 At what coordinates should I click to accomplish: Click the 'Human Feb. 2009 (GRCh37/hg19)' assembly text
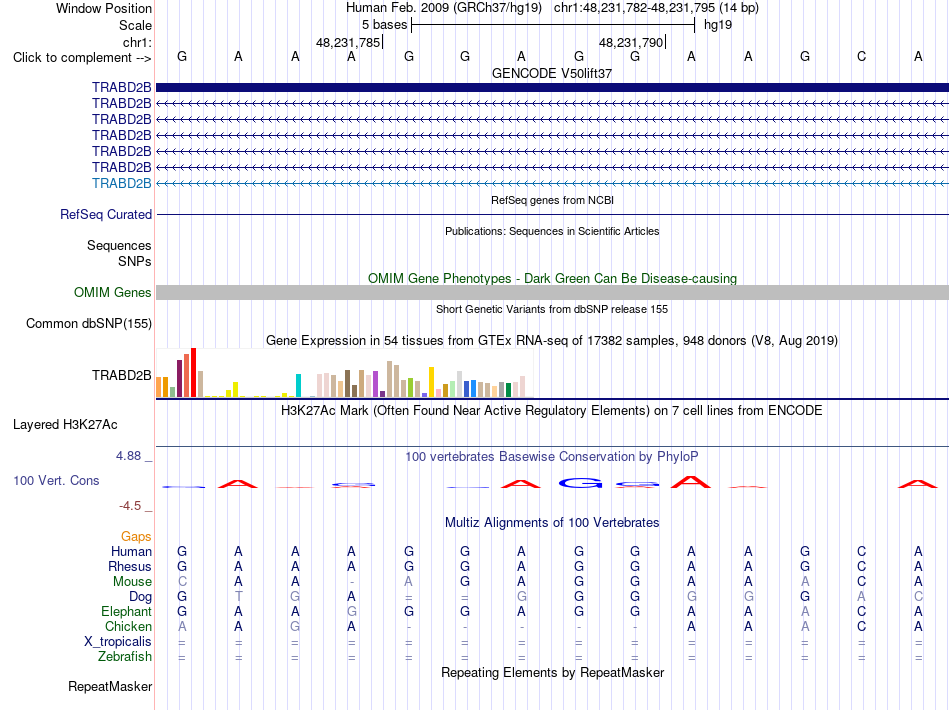click(x=444, y=8)
